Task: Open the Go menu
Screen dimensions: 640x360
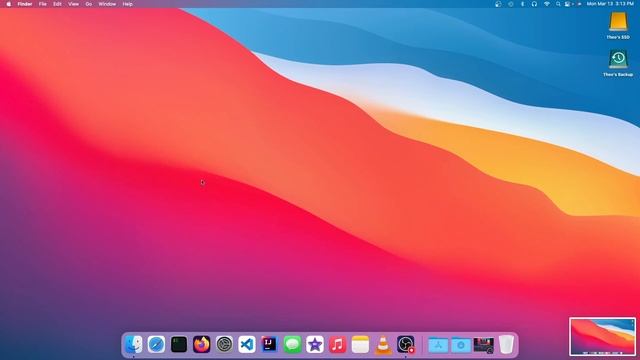Action: (89, 4)
